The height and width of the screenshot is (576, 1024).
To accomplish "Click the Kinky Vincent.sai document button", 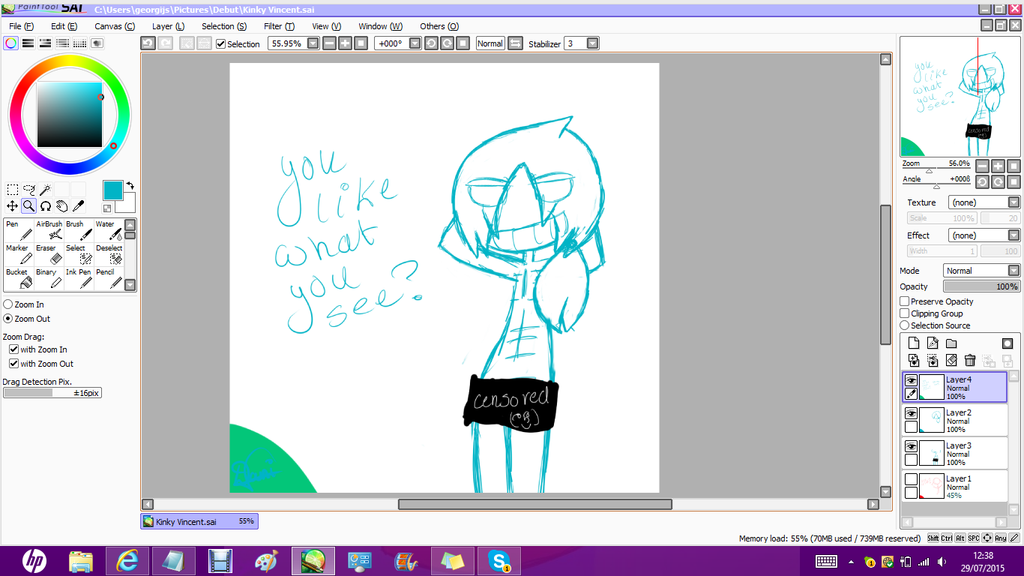I will [197, 521].
